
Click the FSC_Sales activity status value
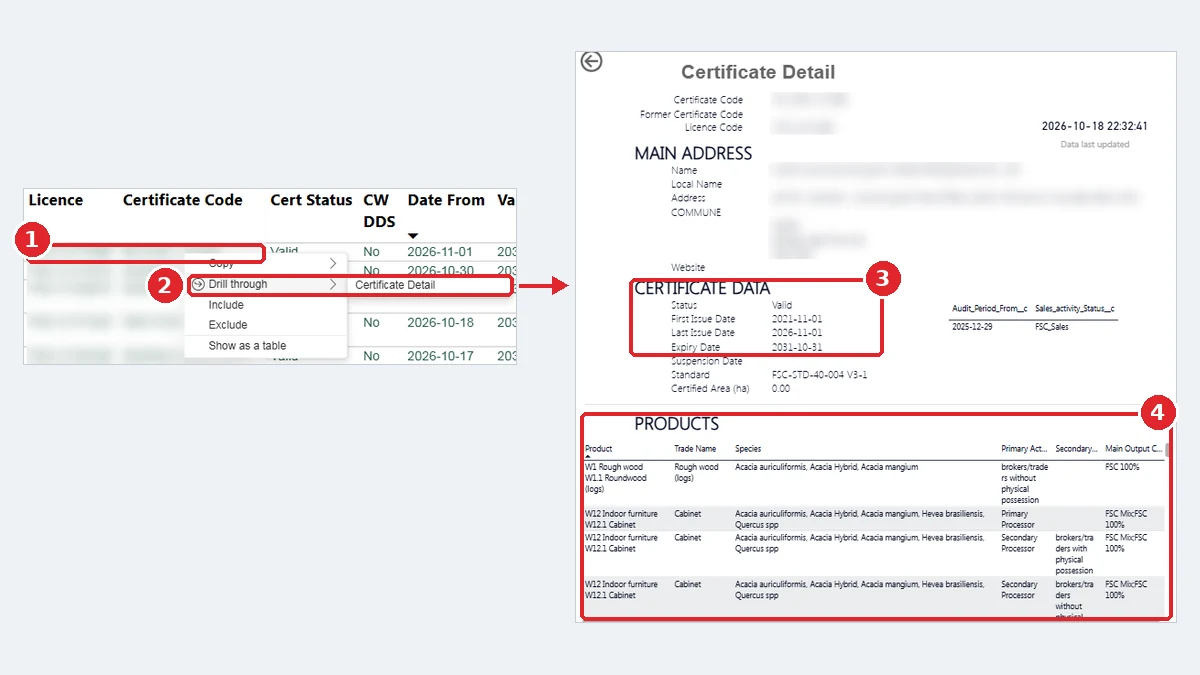tap(1052, 327)
